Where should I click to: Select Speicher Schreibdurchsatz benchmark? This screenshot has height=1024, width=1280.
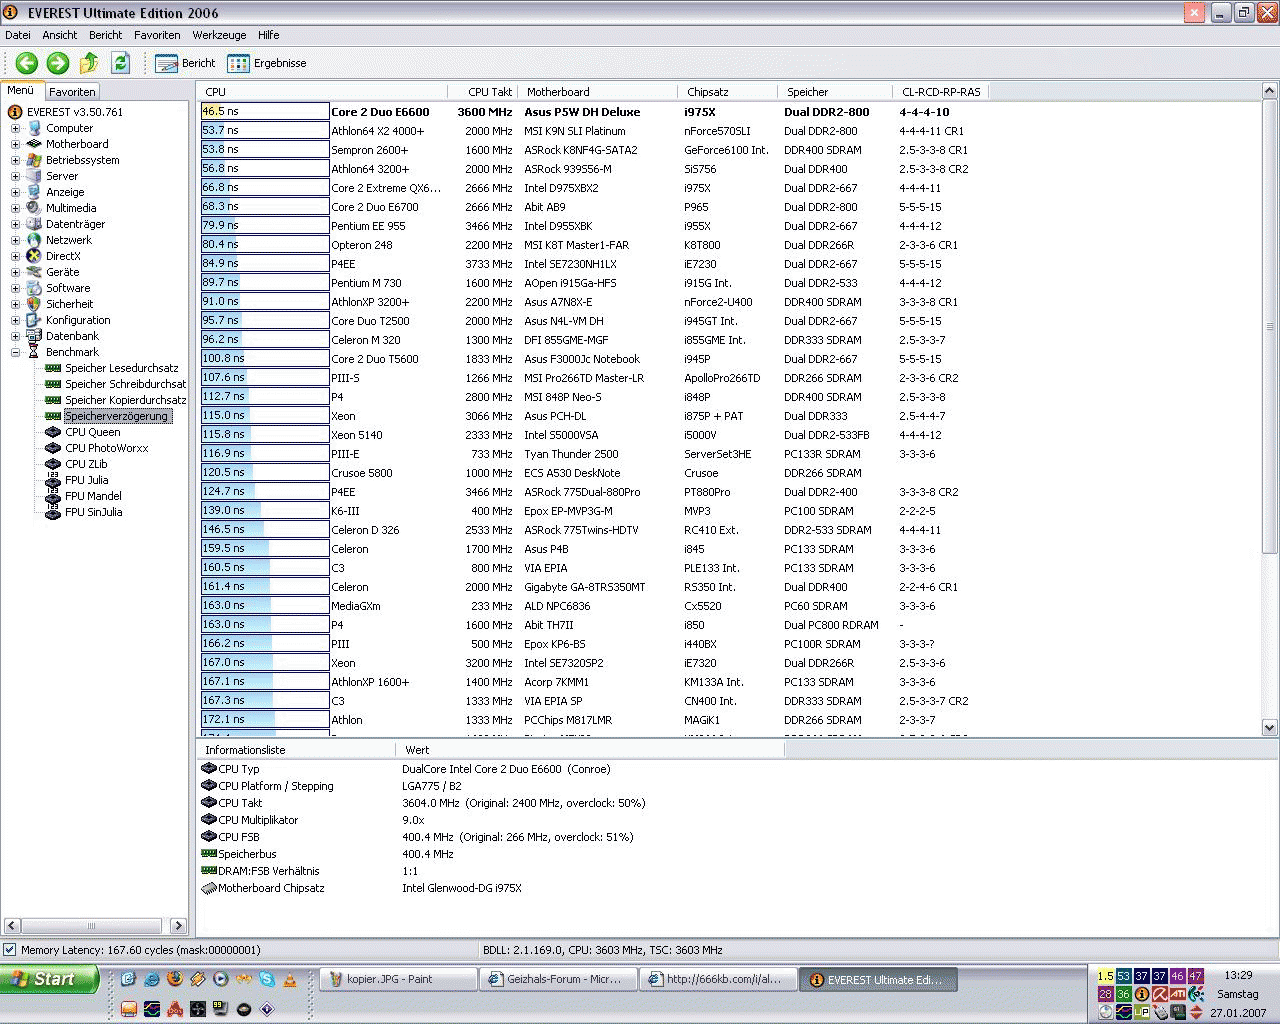click(x=126, y=384)
